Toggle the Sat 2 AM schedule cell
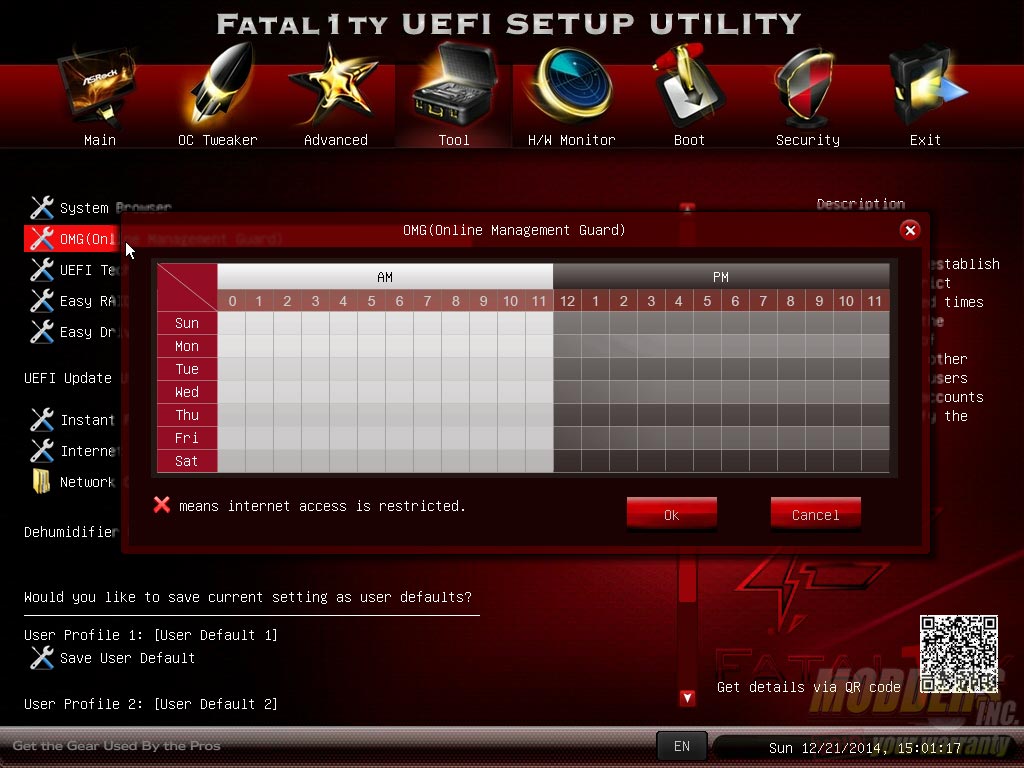This screenshot has height=768, width=1024. pyautogui.click(x=287, y=460)
